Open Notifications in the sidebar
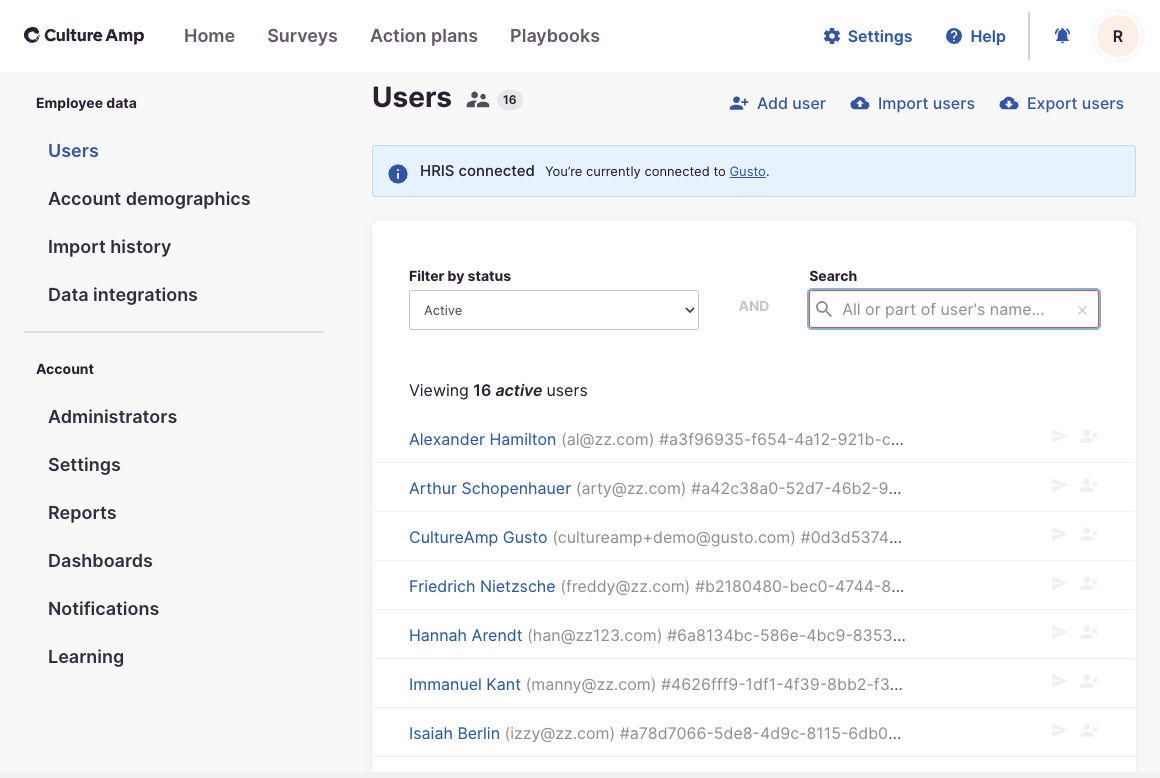This screenshot has height=778, width=1160. (x=104, y=609)
